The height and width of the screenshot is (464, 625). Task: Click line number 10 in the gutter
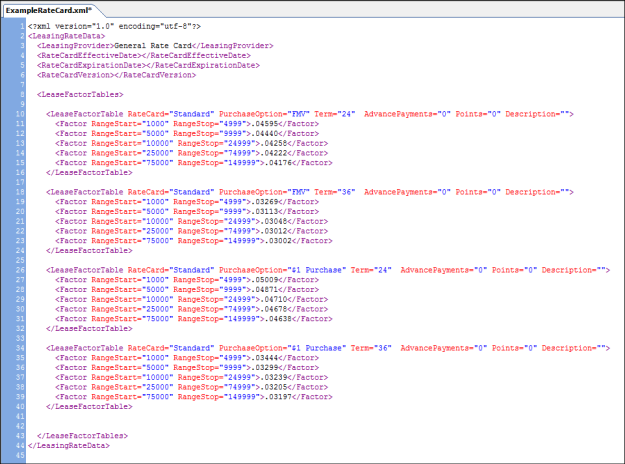pos(20,114)
